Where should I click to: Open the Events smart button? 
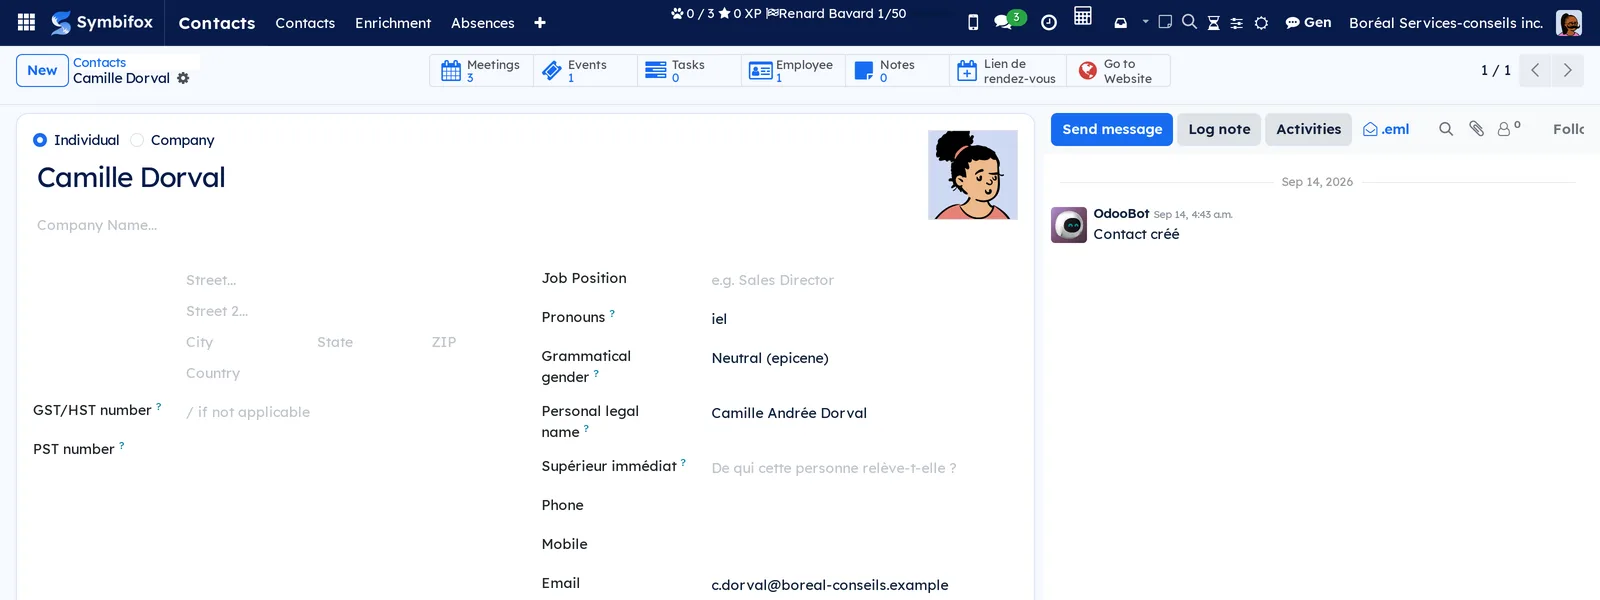(585, 70)
